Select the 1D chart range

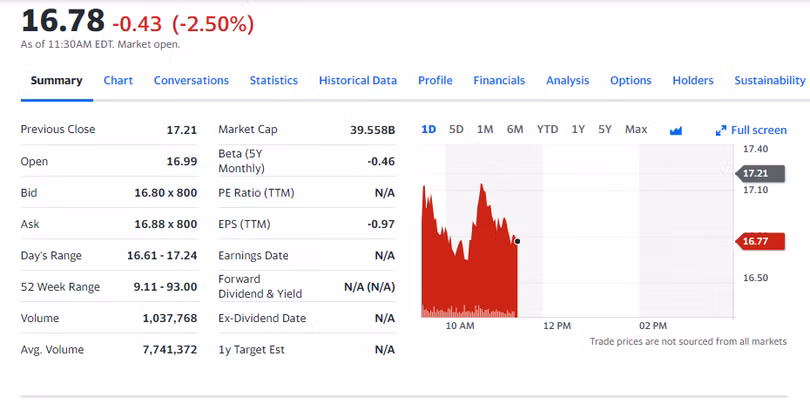[x=428, y=129]
